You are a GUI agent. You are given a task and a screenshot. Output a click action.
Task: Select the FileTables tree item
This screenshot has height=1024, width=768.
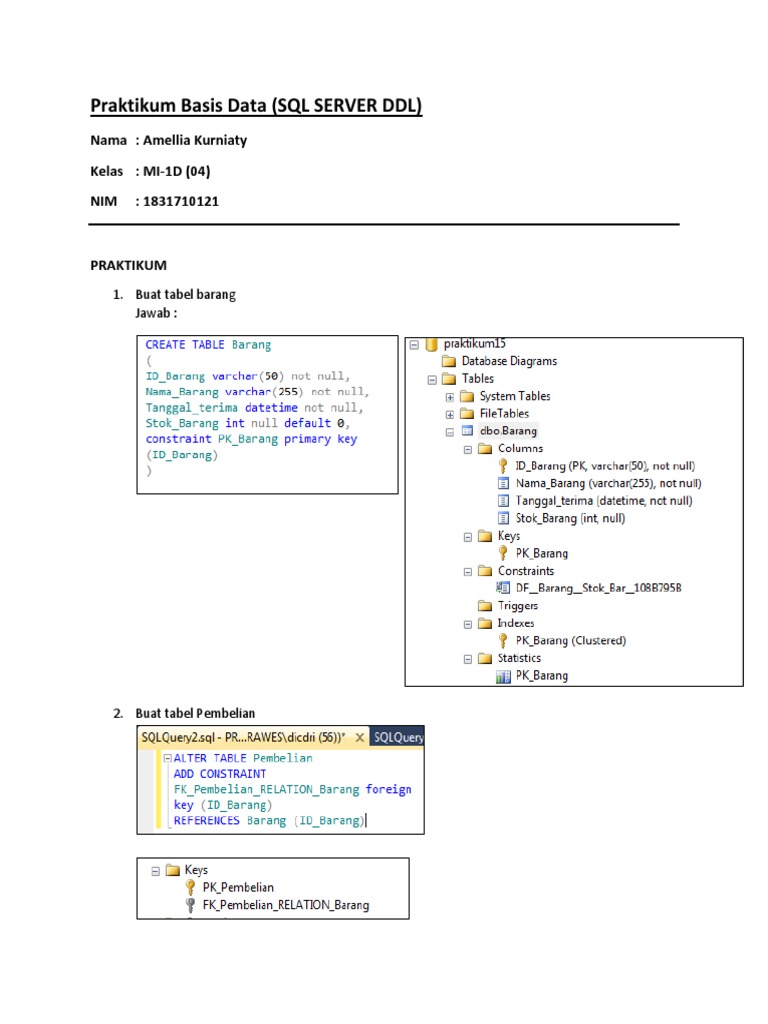(504, 413)
